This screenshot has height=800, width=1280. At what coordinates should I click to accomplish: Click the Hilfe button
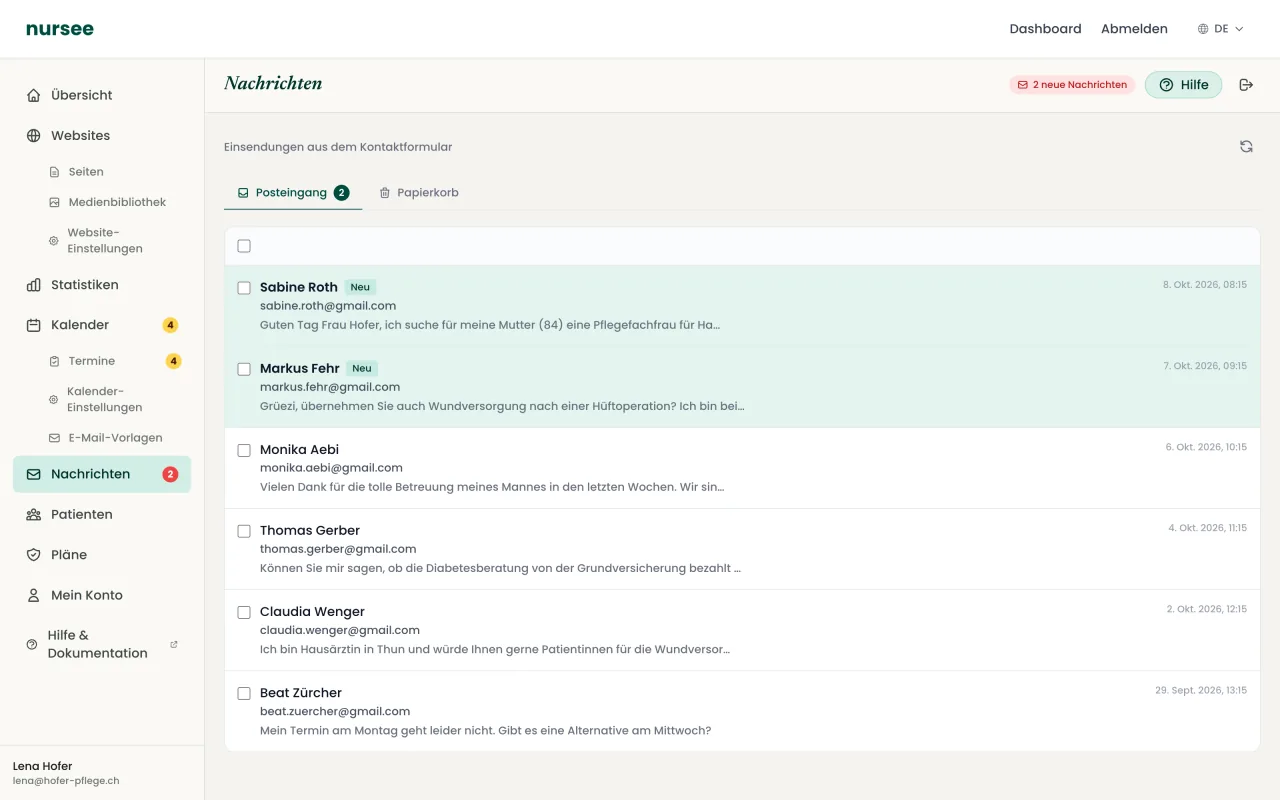point(1184,85)
